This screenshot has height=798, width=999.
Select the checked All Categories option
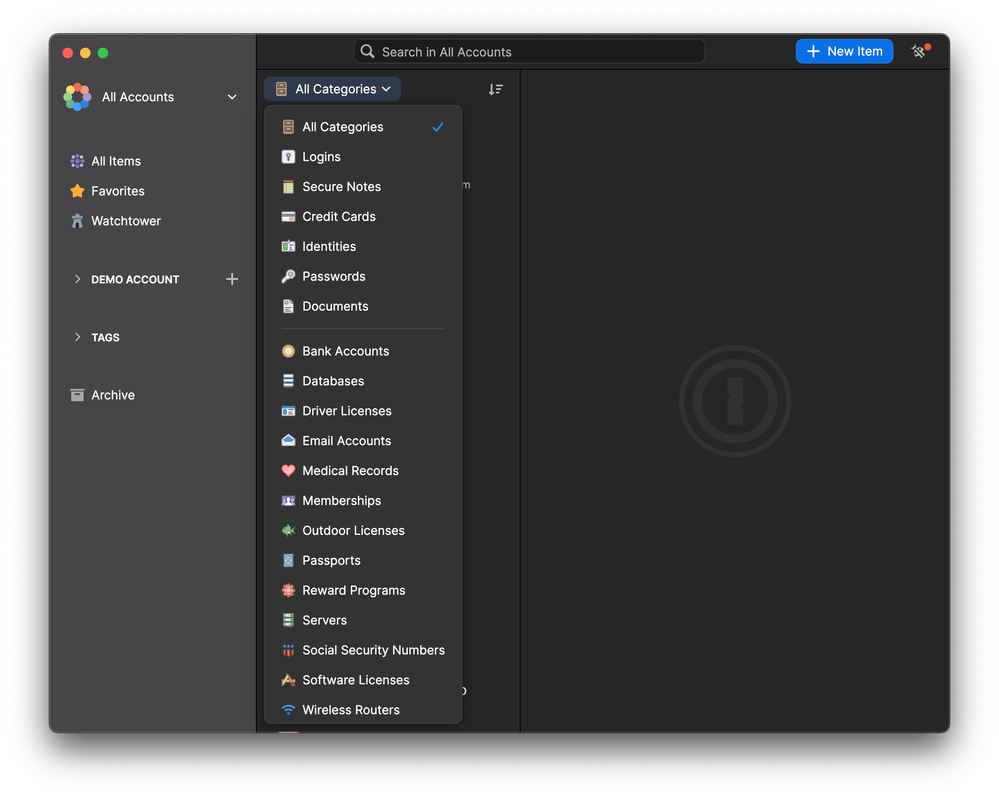tap(343, 127)
